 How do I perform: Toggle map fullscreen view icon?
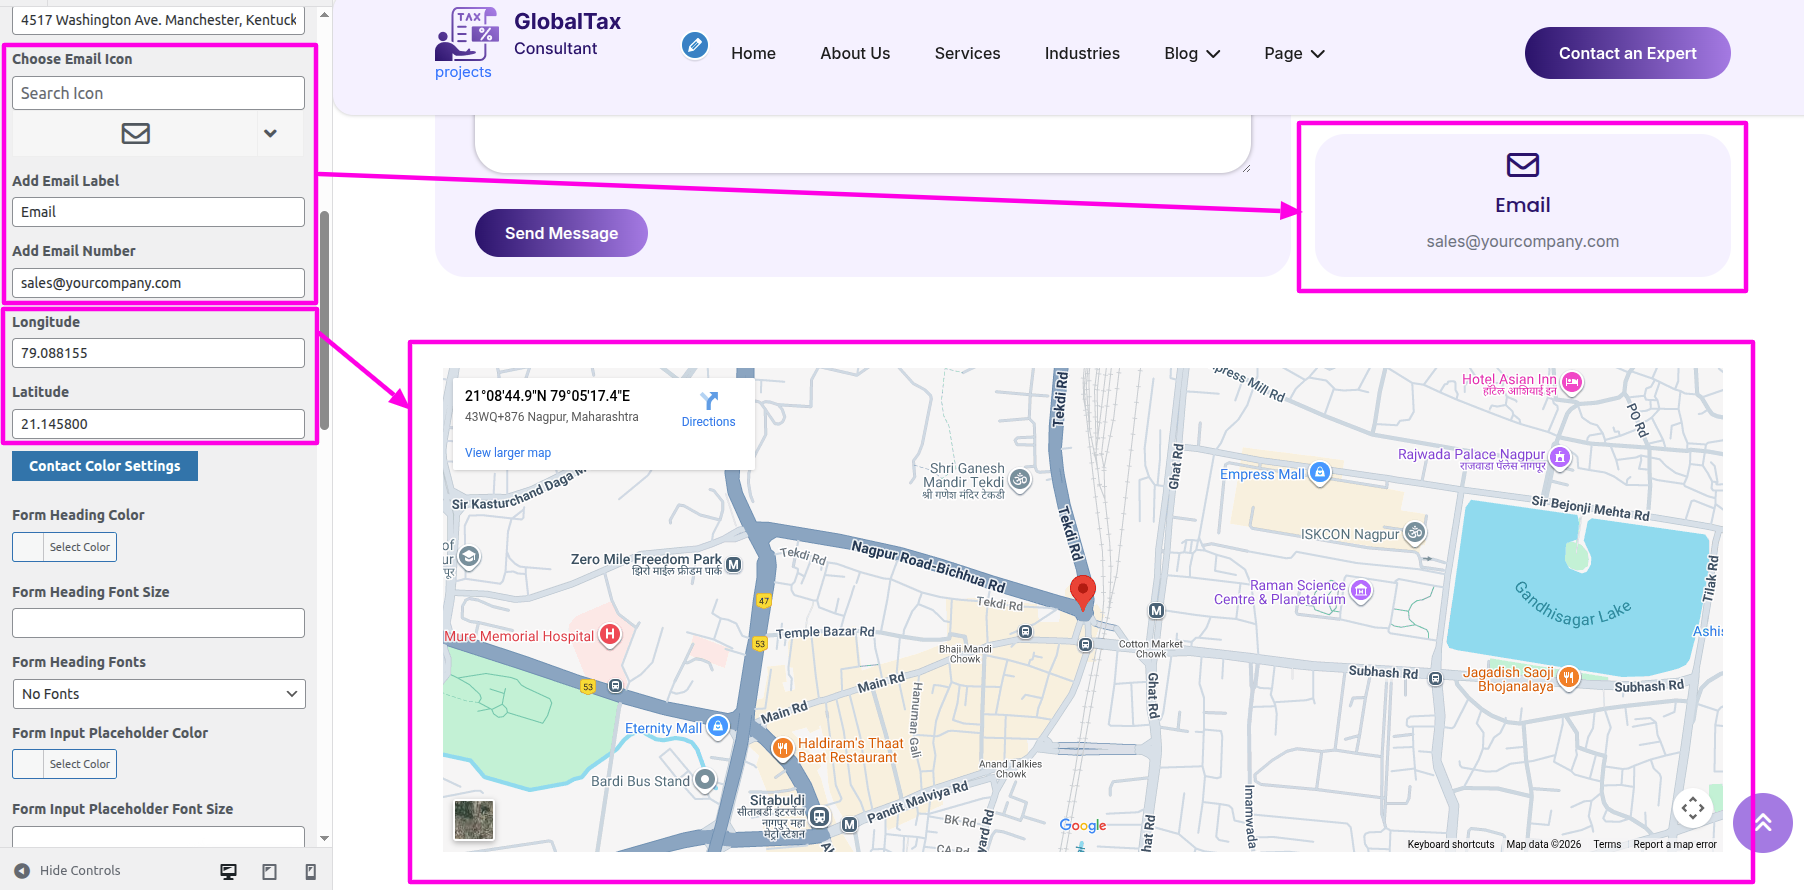coord(1692,808)
